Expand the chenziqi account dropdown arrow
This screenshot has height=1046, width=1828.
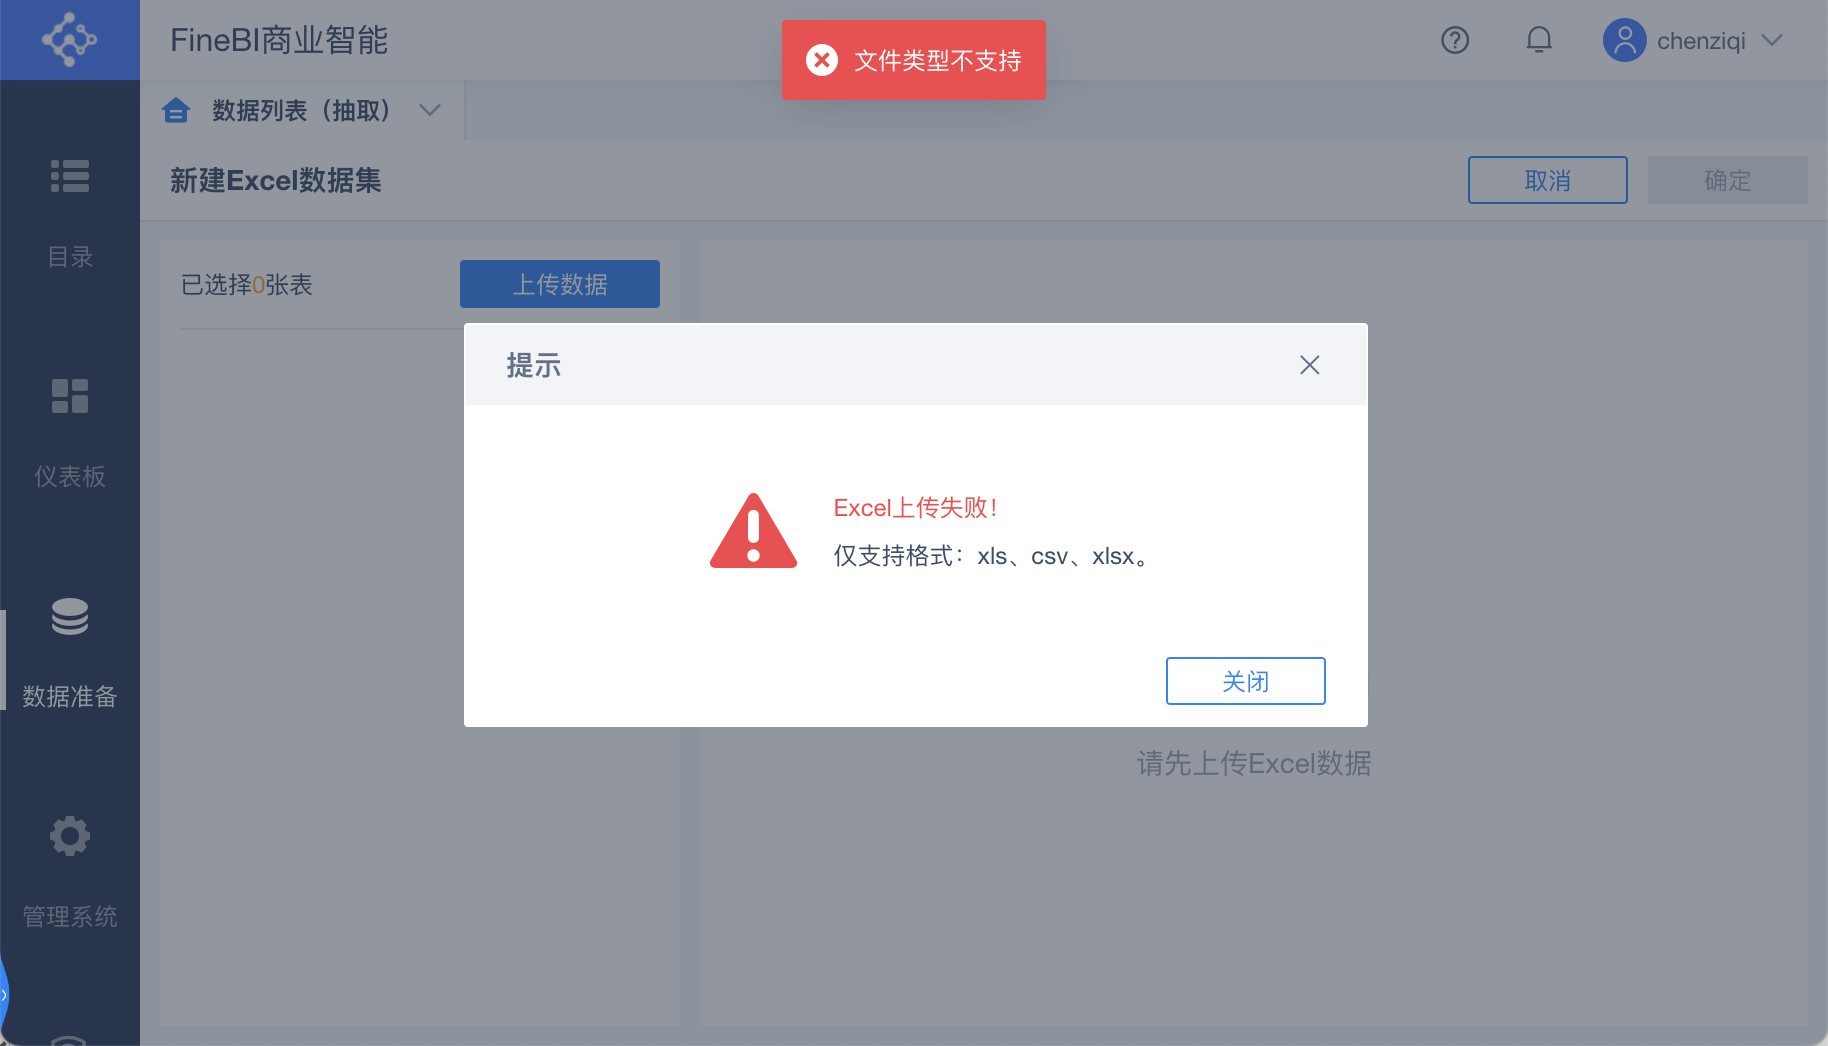[1772, 40]
